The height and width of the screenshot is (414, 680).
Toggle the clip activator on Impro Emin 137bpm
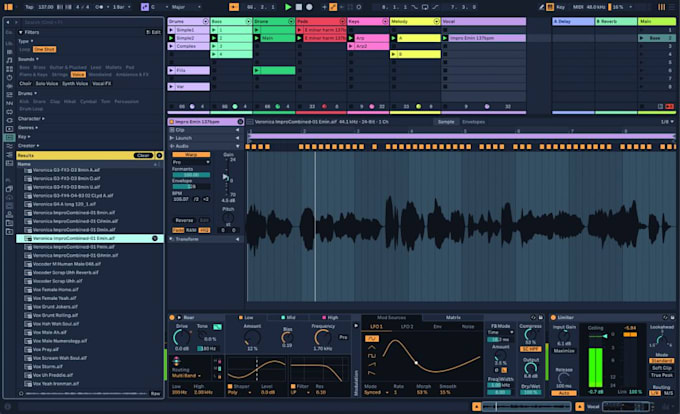pyautogui.click(x=172, y=122)
